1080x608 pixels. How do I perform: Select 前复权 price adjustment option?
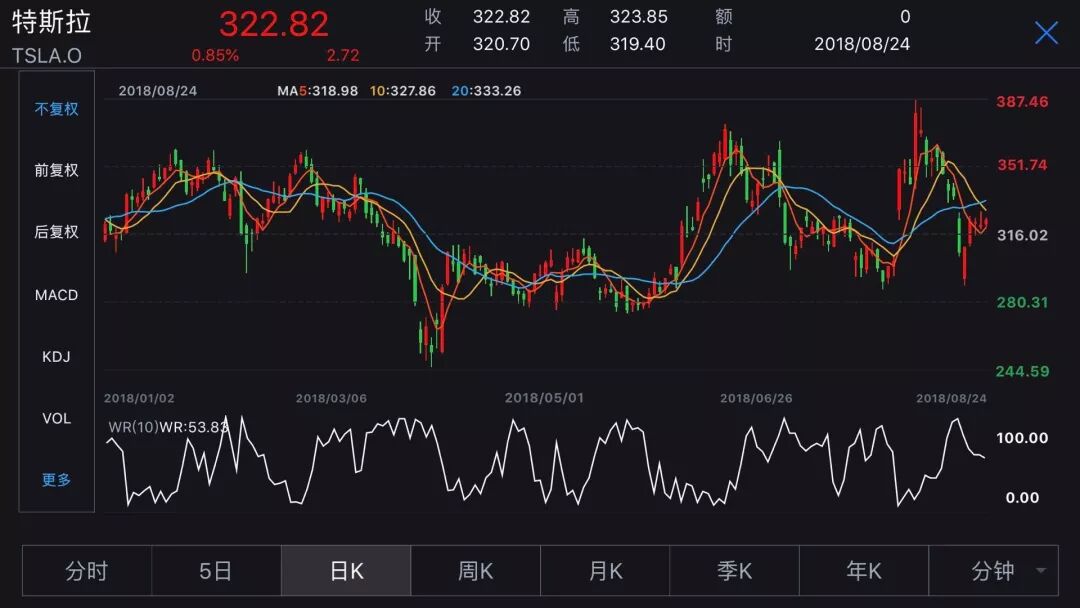56,170
